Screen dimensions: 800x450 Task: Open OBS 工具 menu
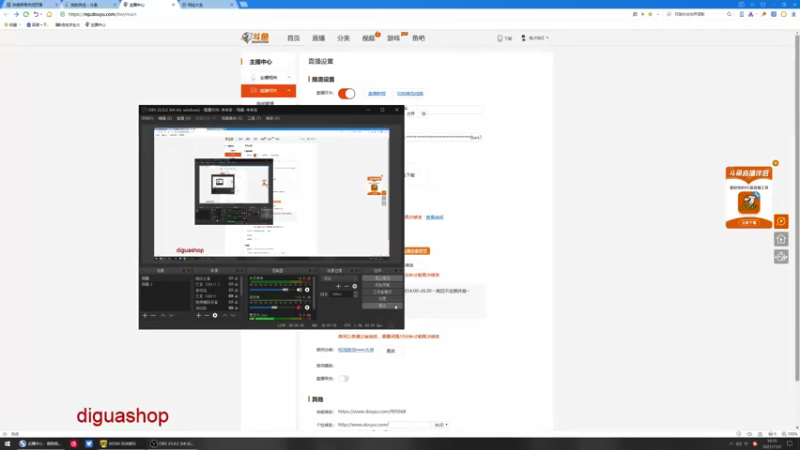254,118
